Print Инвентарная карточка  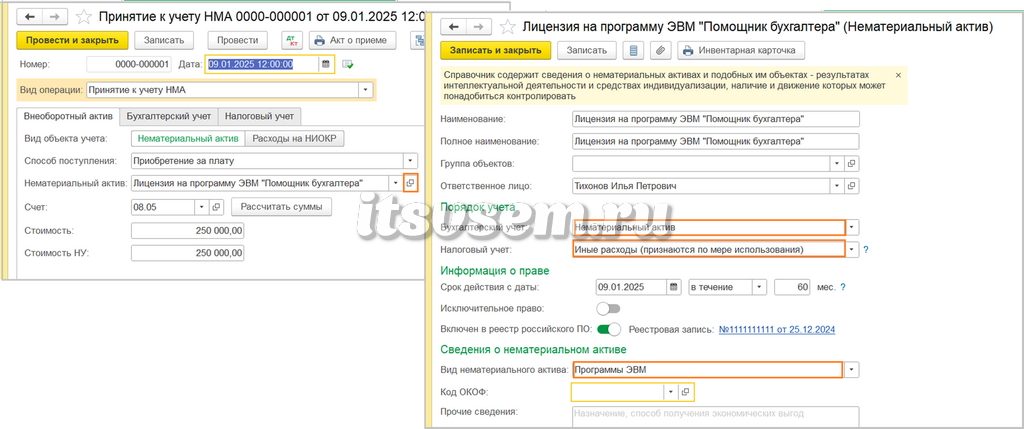click(741, 50)
